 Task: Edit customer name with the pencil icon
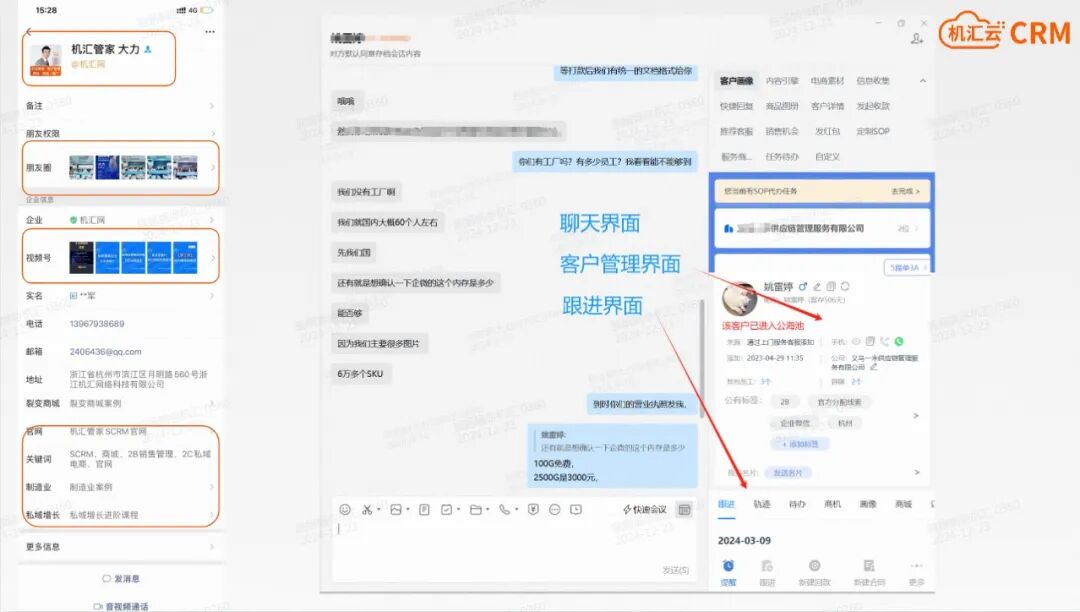point(817,287)
